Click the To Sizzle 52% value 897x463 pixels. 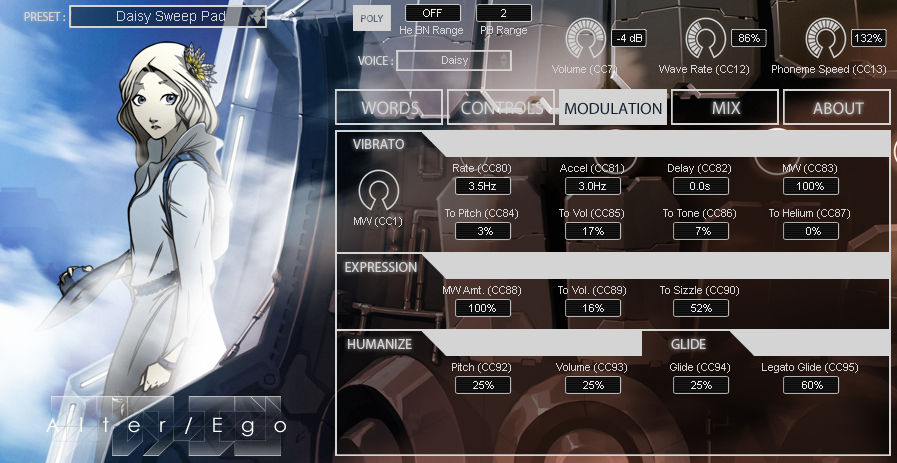click(701, 308)
